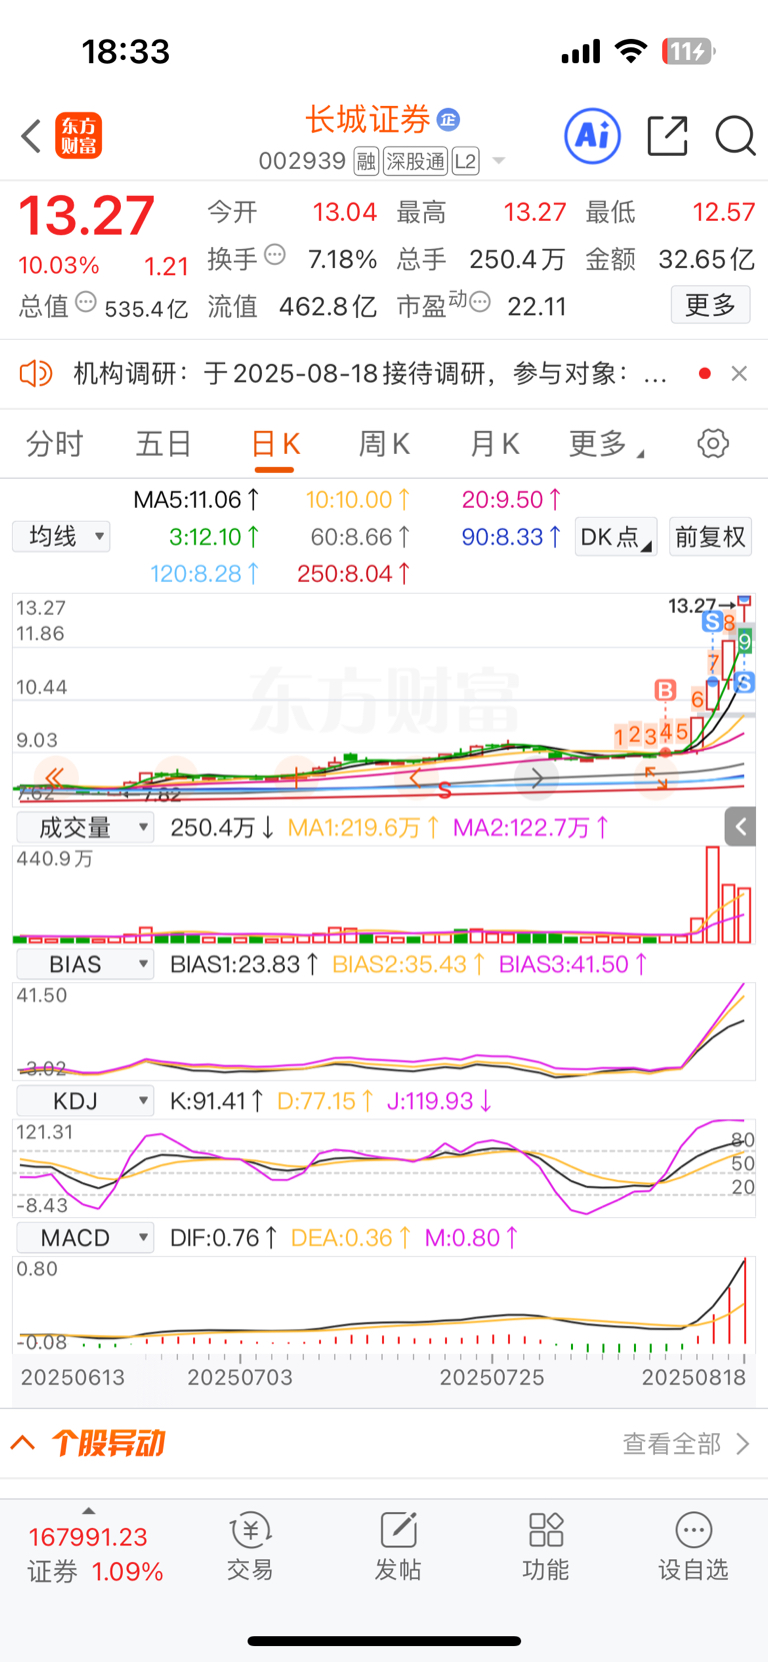This screenshot has height=1663, width=768.
Task: Tap the 18:33 clock in status bar
Action: click(x=126, y=51)
